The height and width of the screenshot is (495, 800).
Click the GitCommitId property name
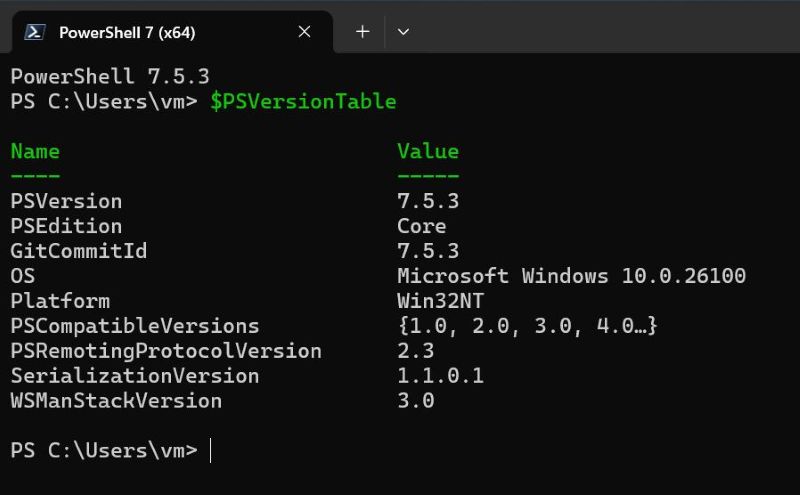tap(78, 251)
